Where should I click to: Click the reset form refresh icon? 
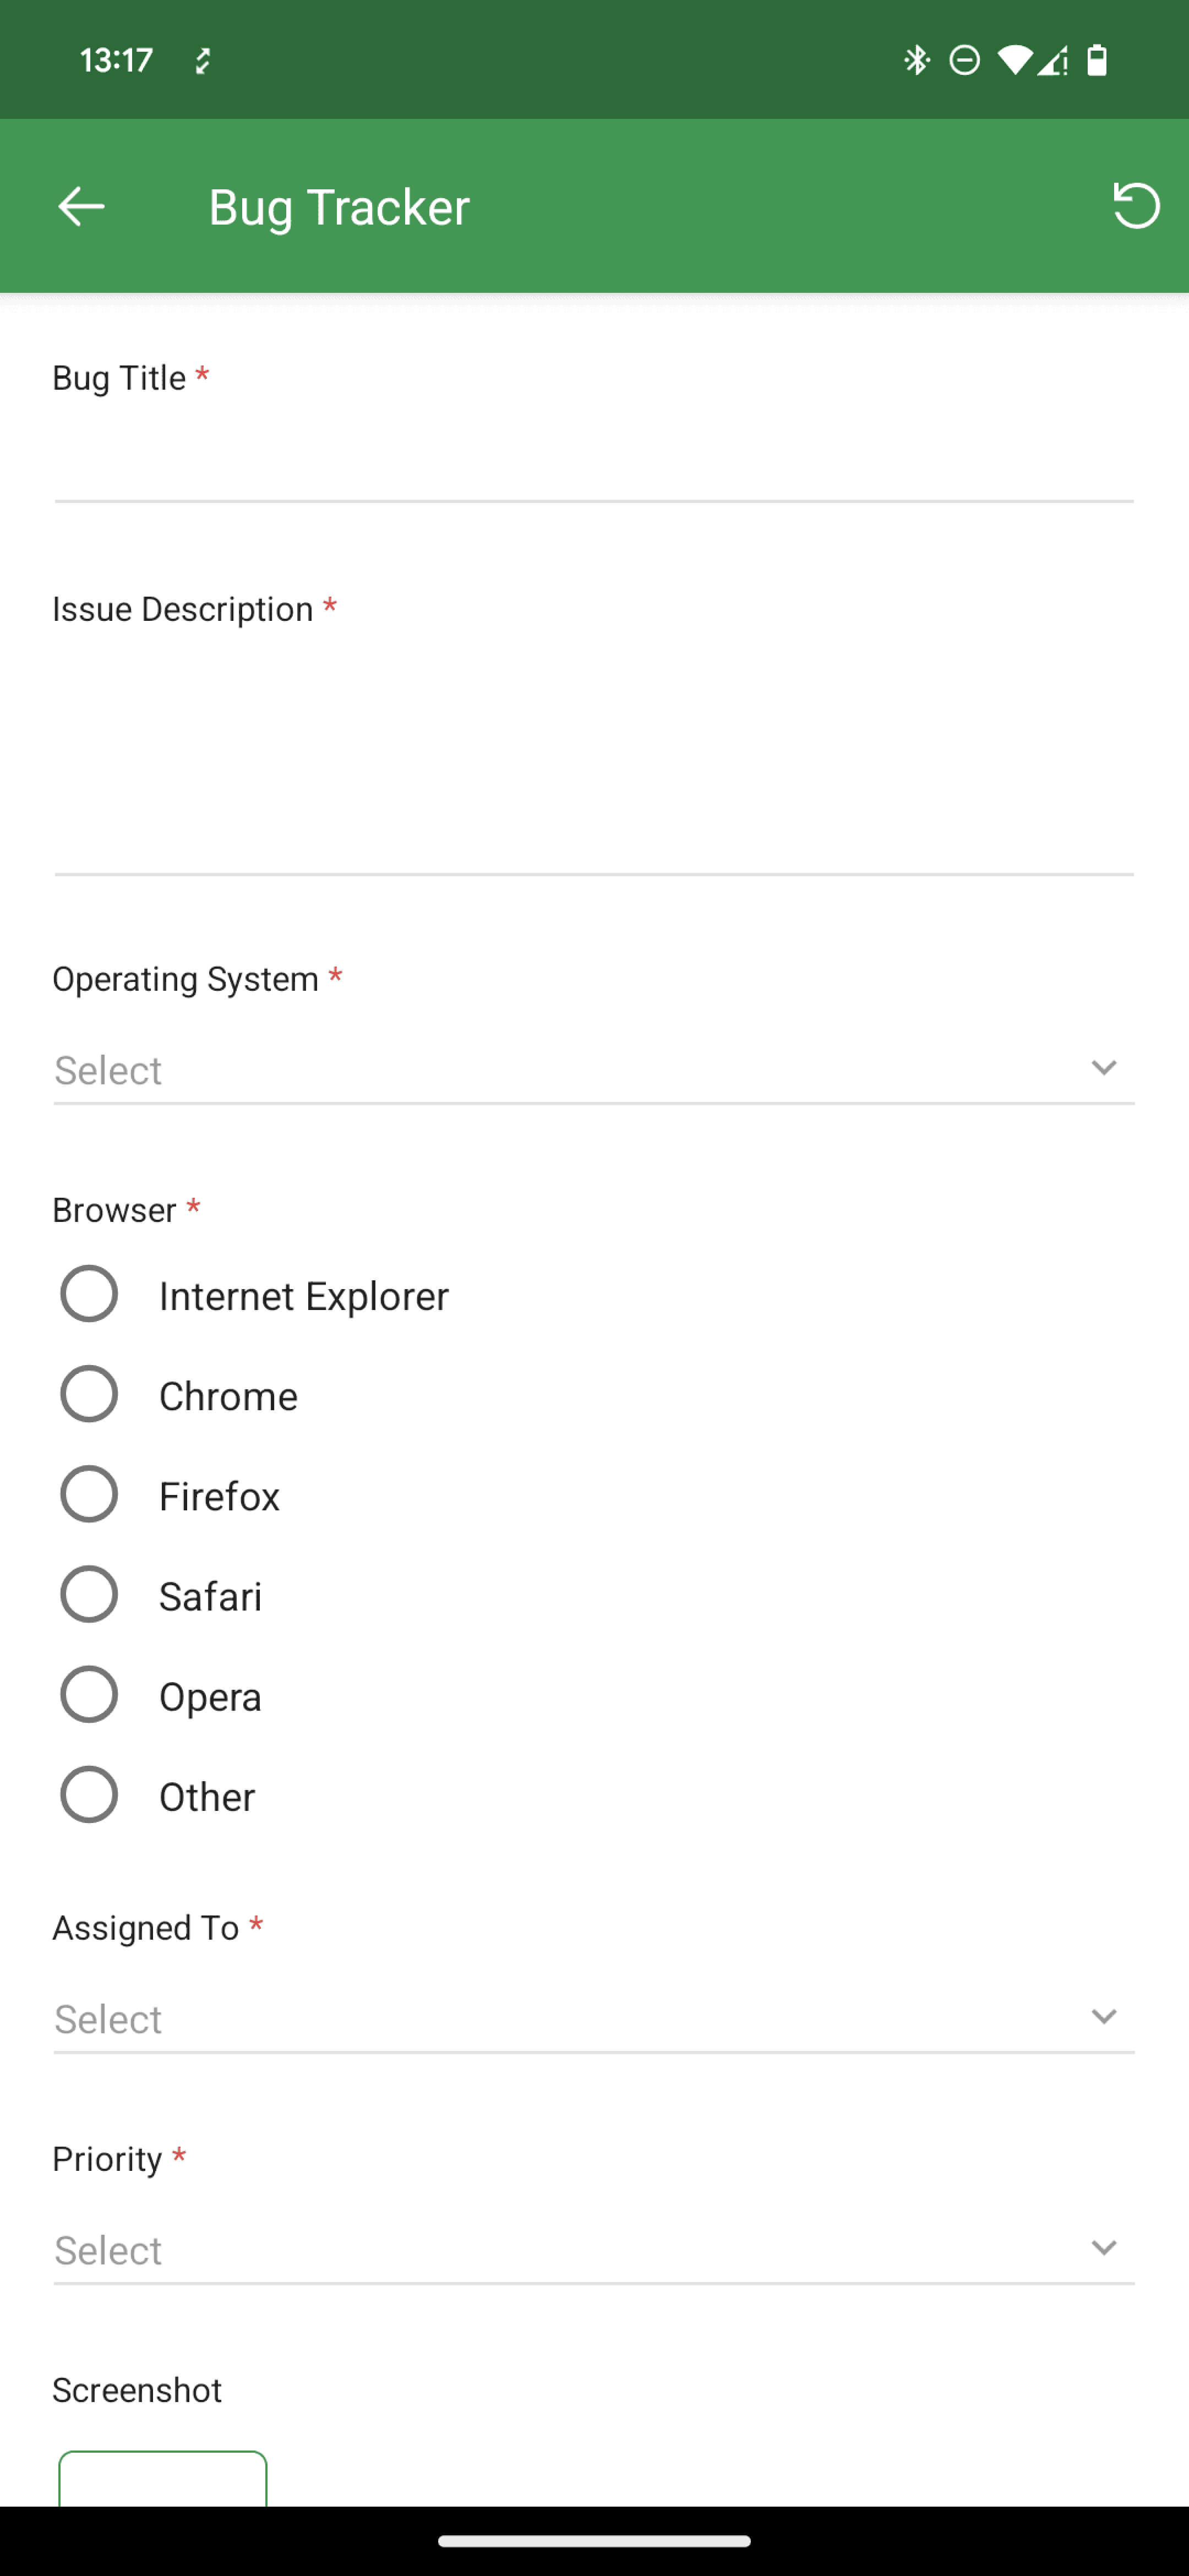click(x=1136, y=205)
